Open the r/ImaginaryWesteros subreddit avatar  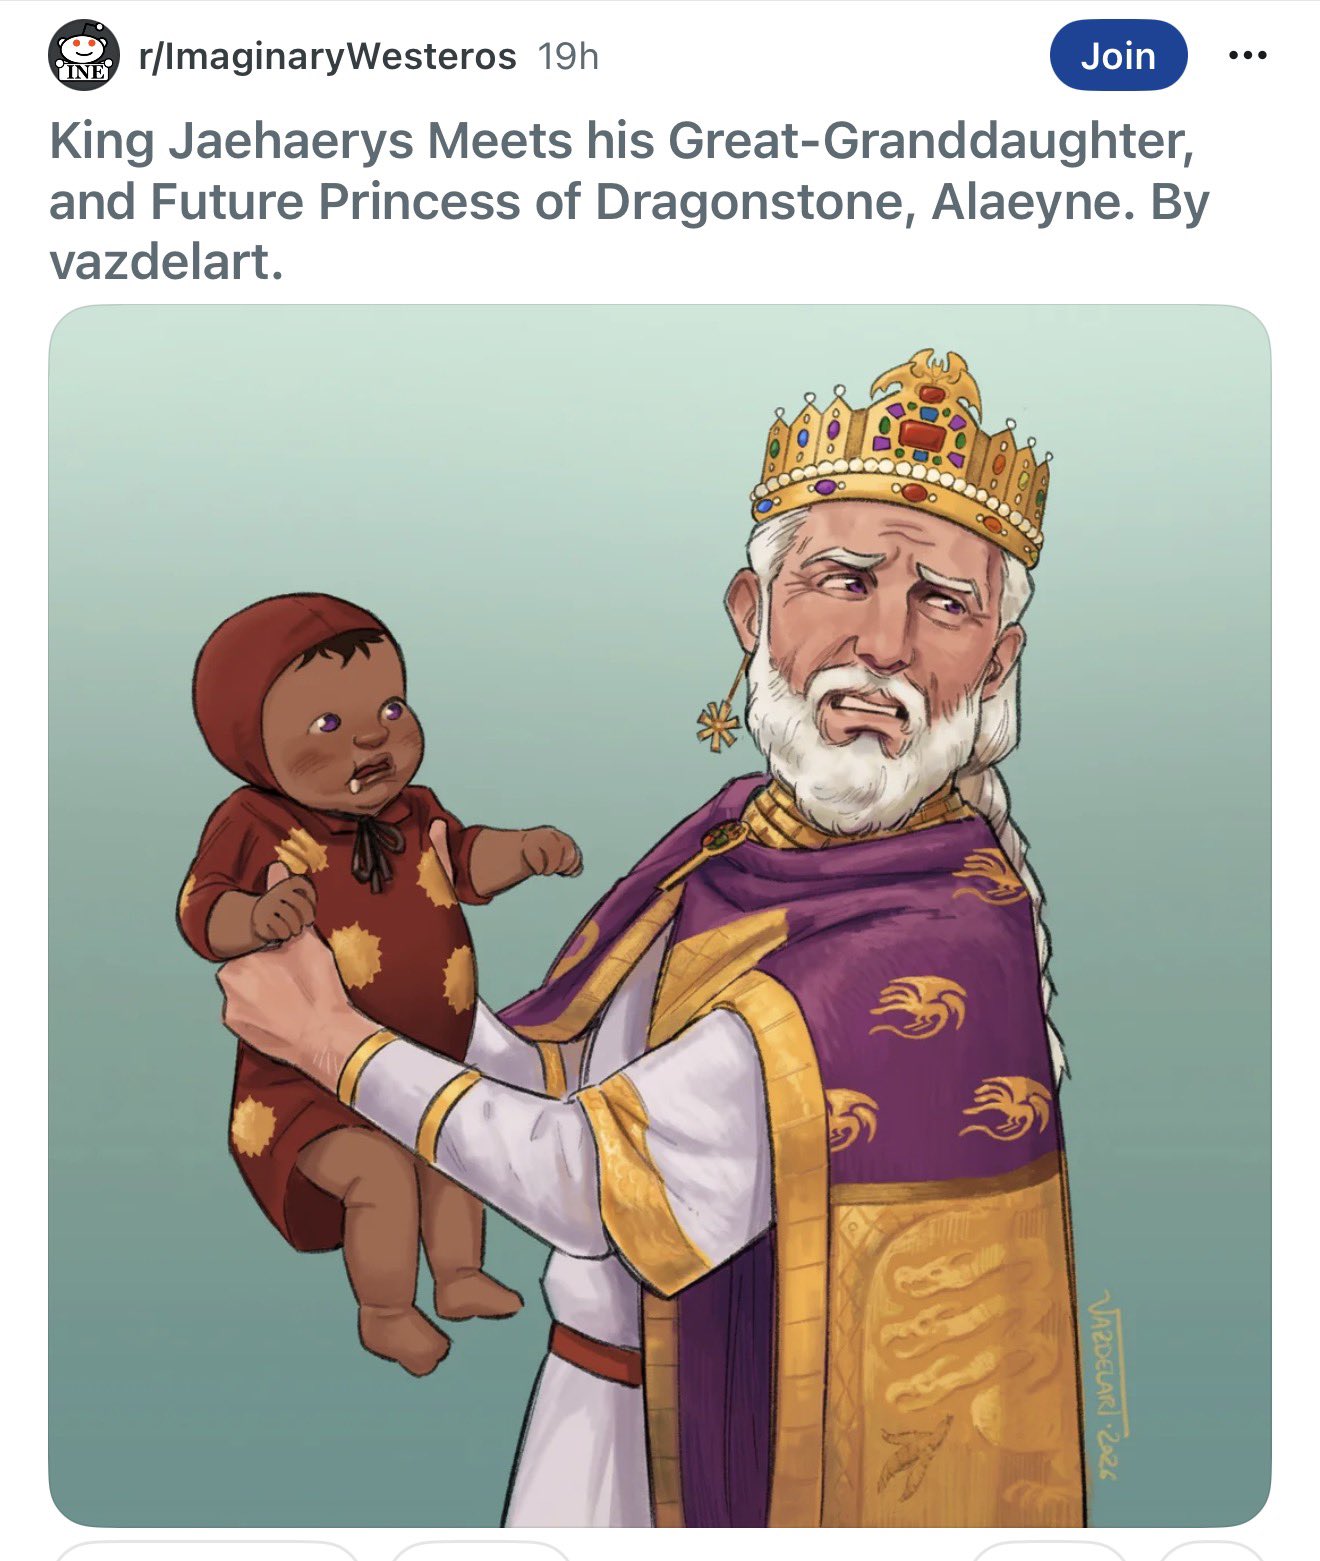tap(84, 56)
